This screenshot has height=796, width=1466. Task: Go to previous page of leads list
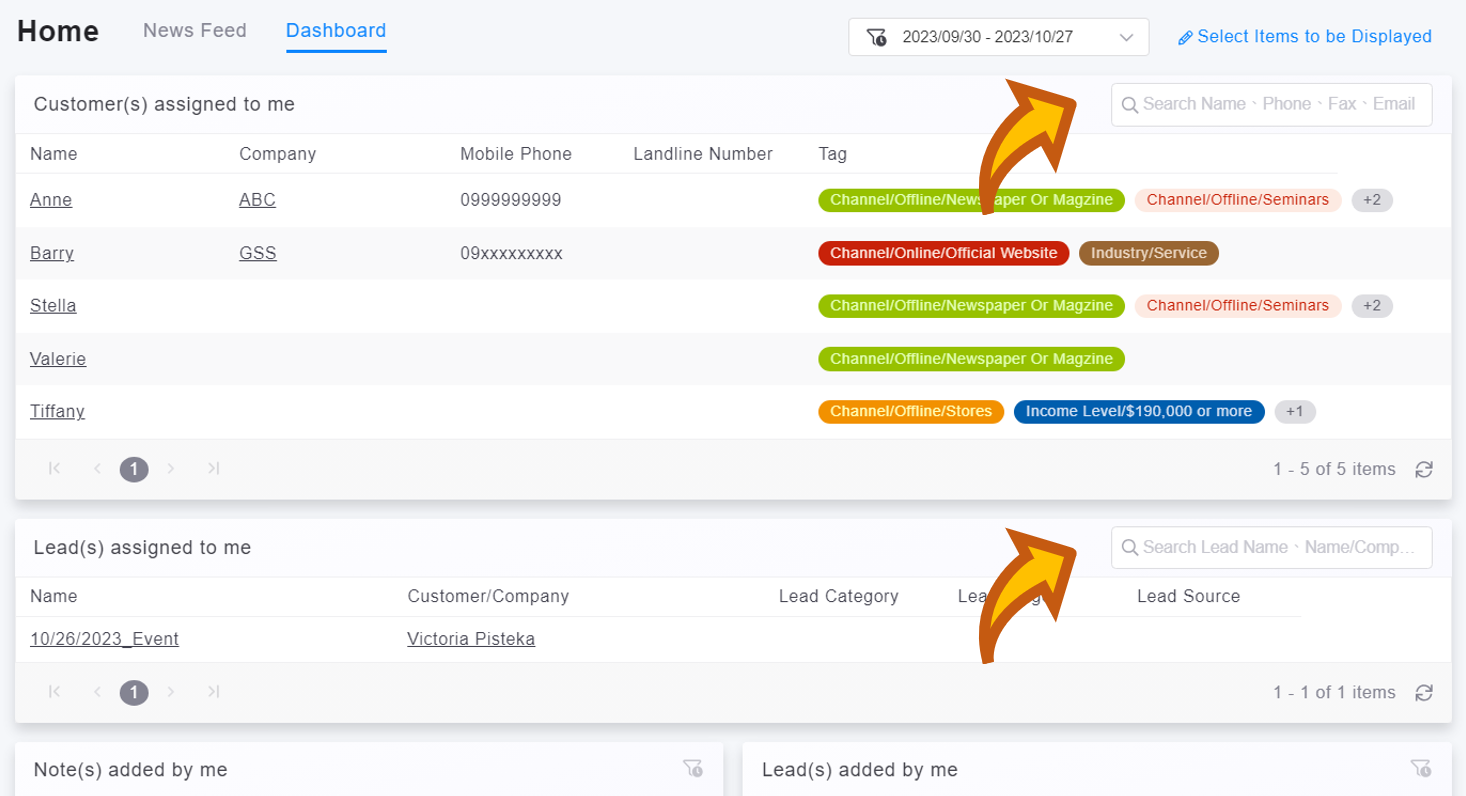click(x=97, y=691)
